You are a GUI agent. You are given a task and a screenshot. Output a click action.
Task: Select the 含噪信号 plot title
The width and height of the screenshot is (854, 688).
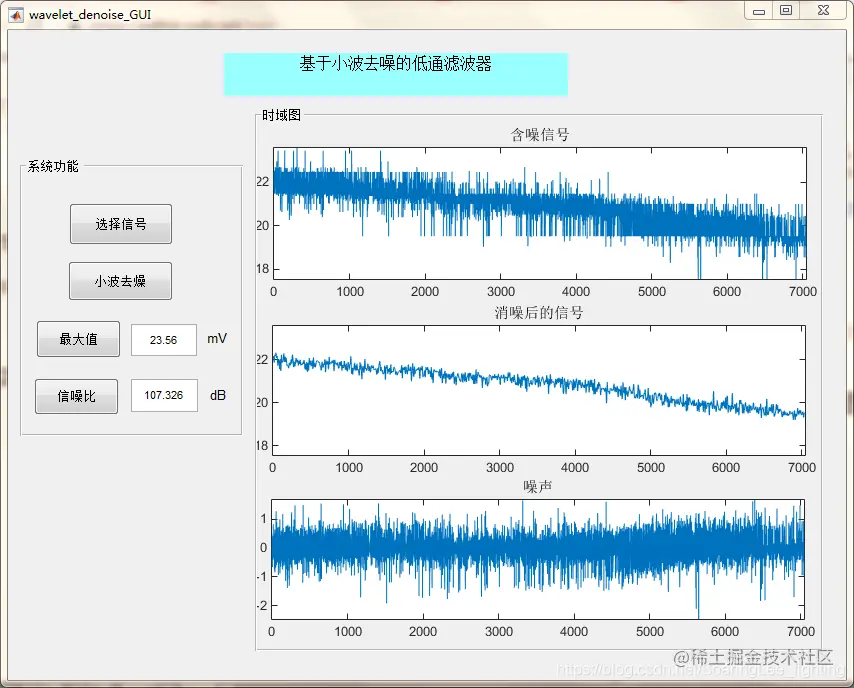pos(540,135)
